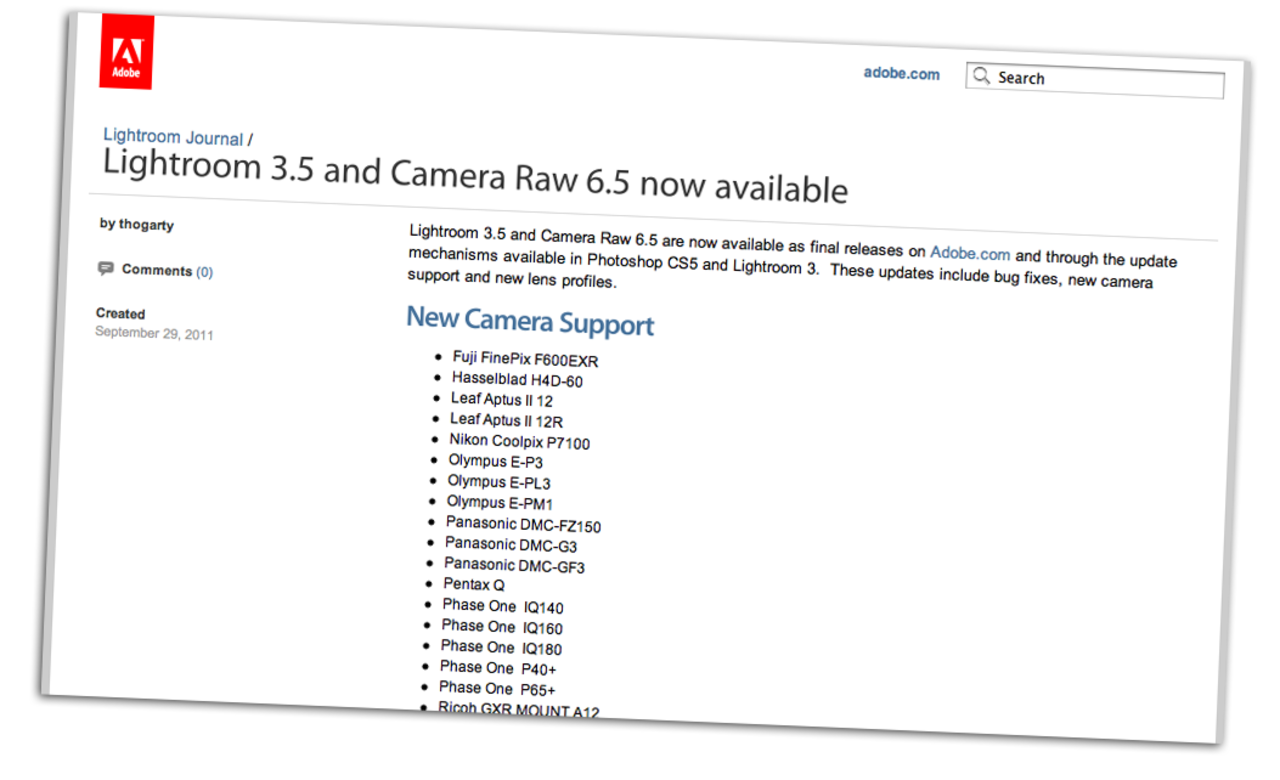The image size is (1280, 780).
Task: Click the Phase One IQ180 entry
Action: pyautogui.click(x=502, y=646)
